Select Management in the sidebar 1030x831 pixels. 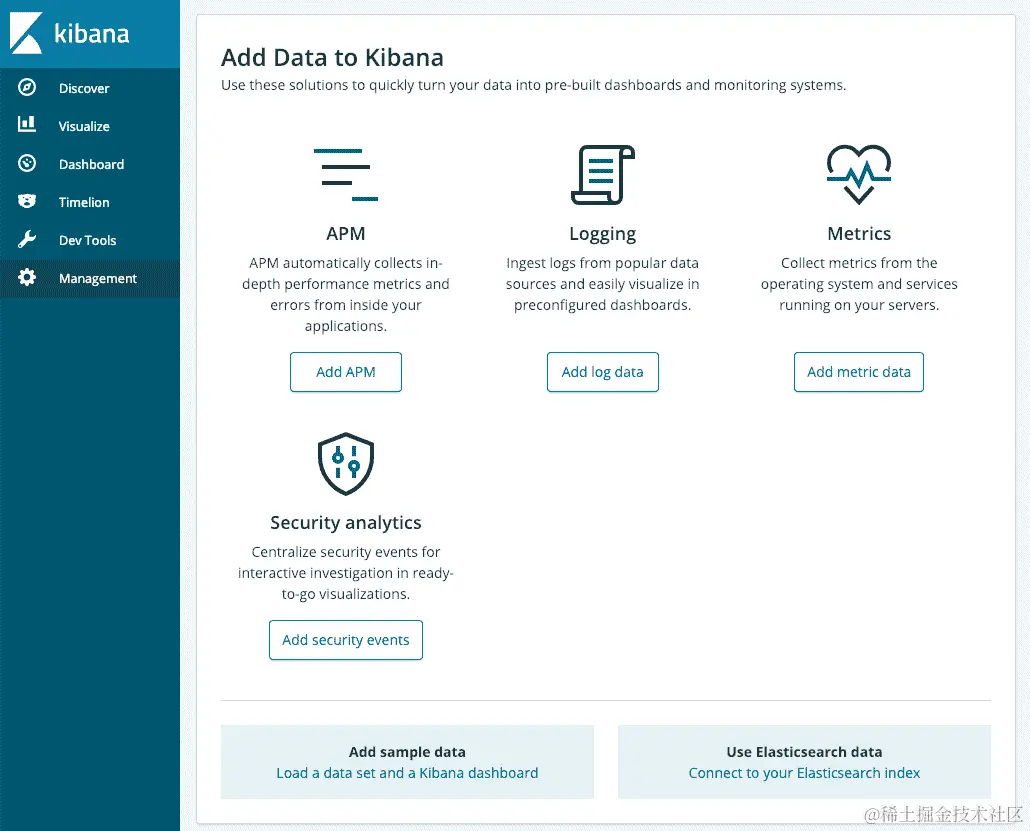(x=90, y=279)
